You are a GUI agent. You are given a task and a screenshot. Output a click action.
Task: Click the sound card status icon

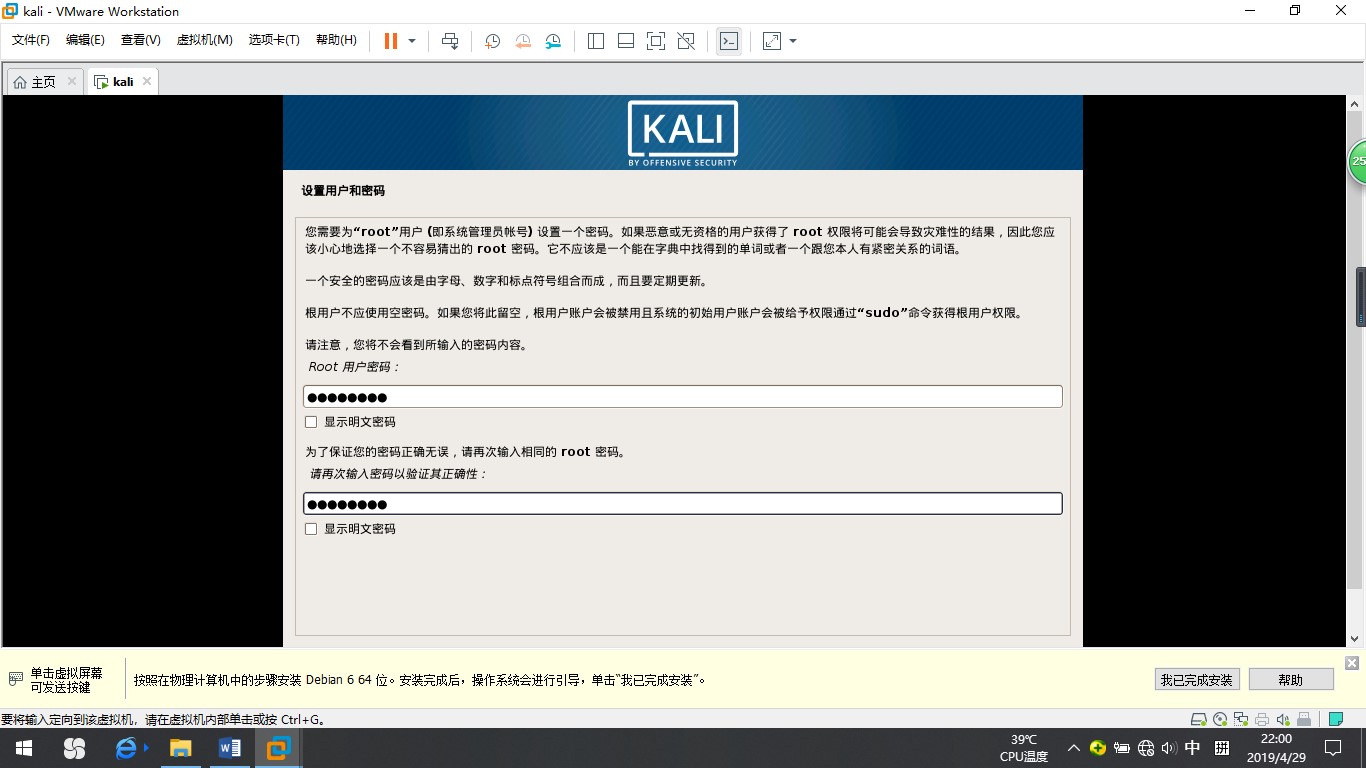coord(1283,719)
